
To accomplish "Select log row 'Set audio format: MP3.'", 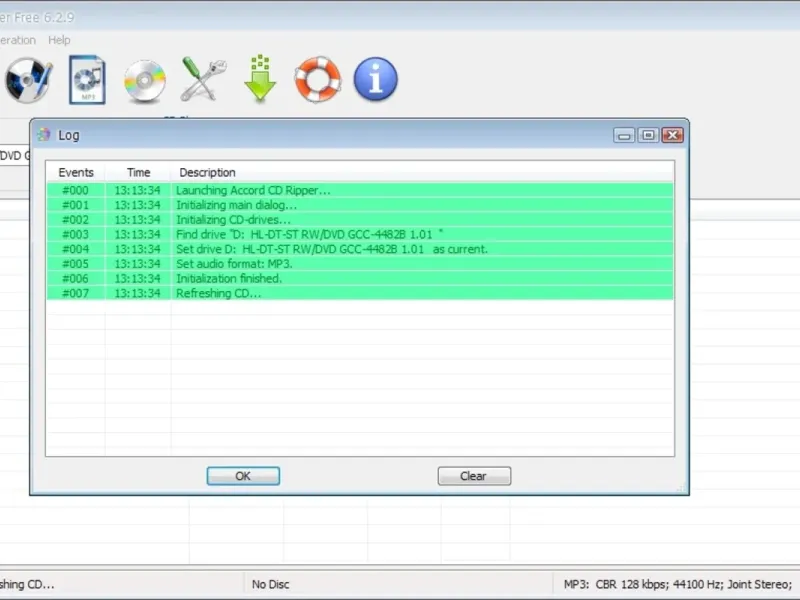I will tap(360, 264).
